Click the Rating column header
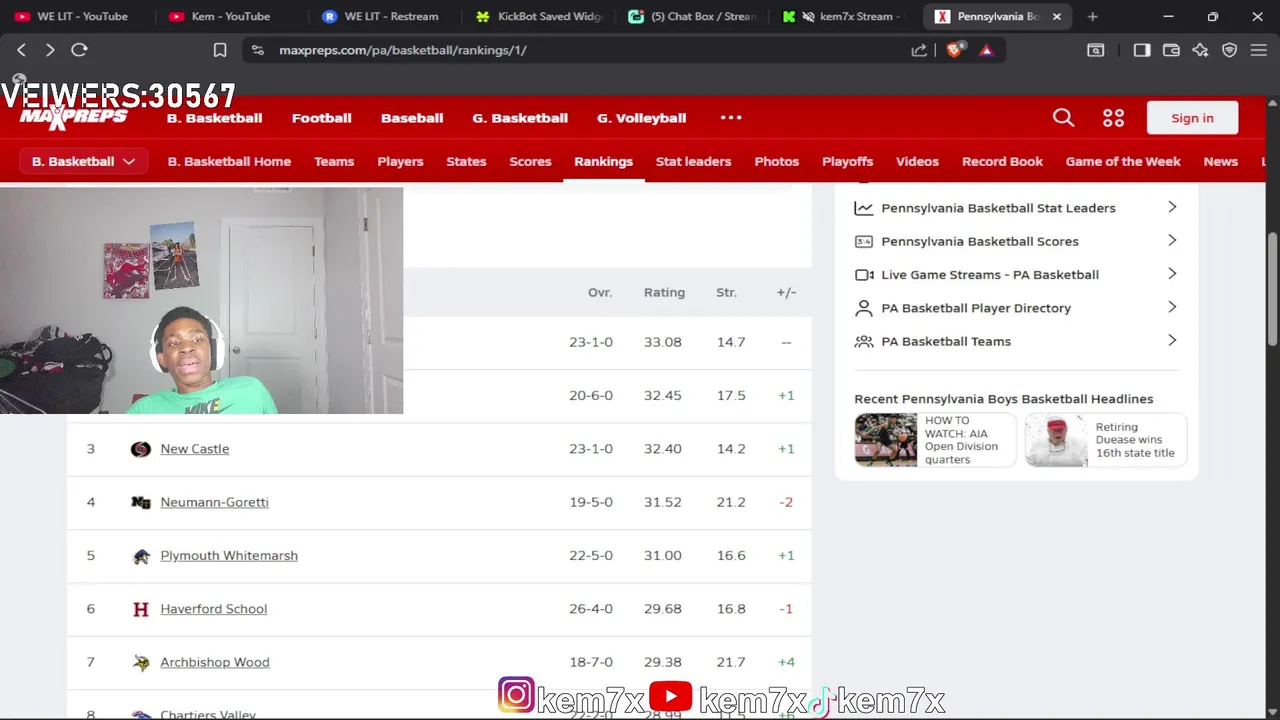This screenshot has height=720, width=1280. [664, 292]
